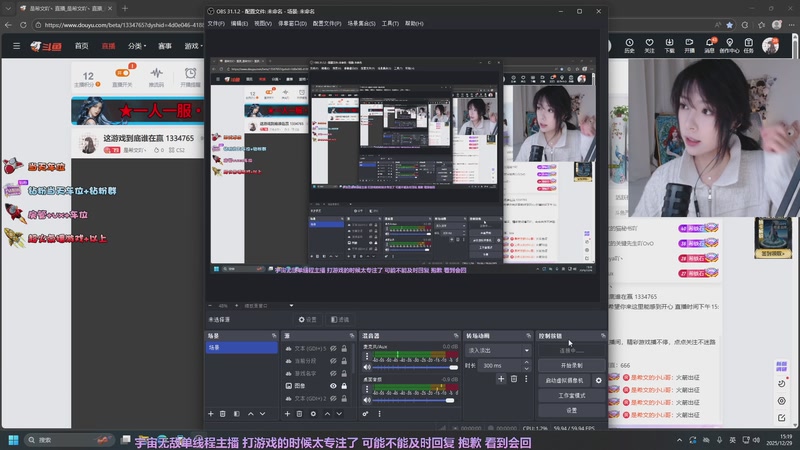The height and width of the screenshot is (450, 800).
Task: Open Douyu 消息 message bell
Action: (x=709, y=45)
